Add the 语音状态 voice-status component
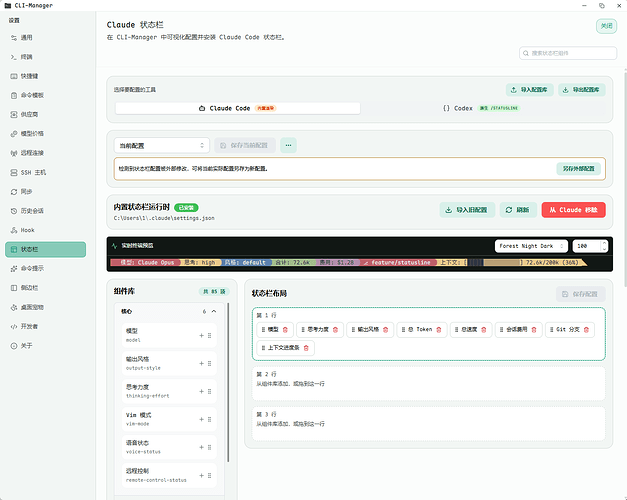The image size is (627, 500). pyautogui.click(x=202, y=448)
